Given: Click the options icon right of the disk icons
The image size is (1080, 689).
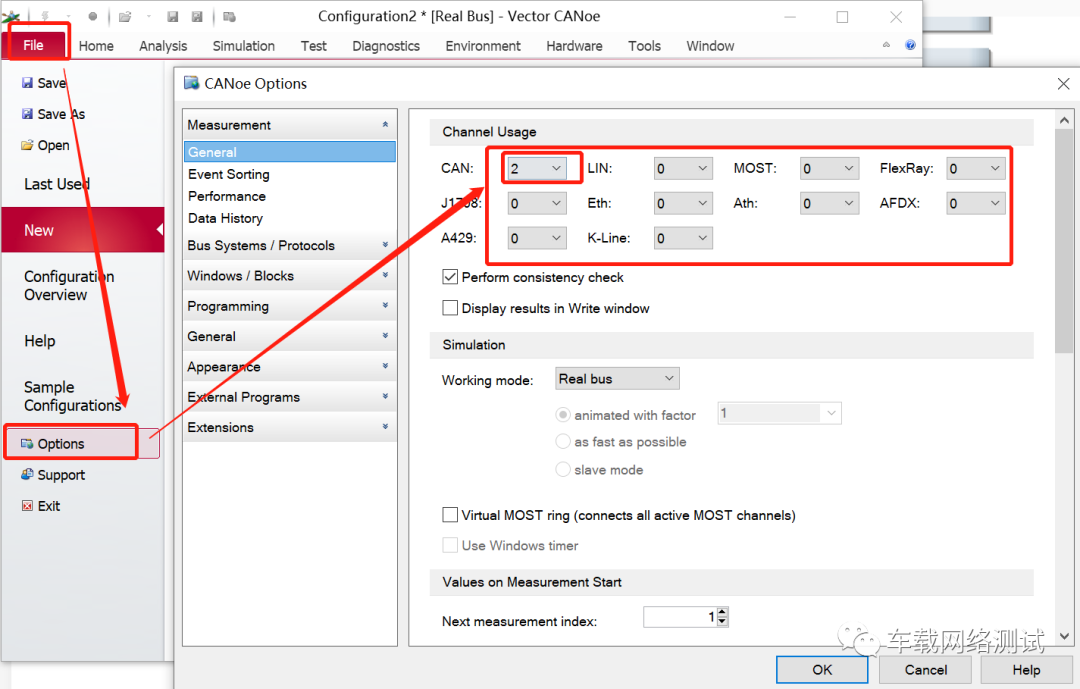Looking at the screenshot, I should (x=229, y=17).
